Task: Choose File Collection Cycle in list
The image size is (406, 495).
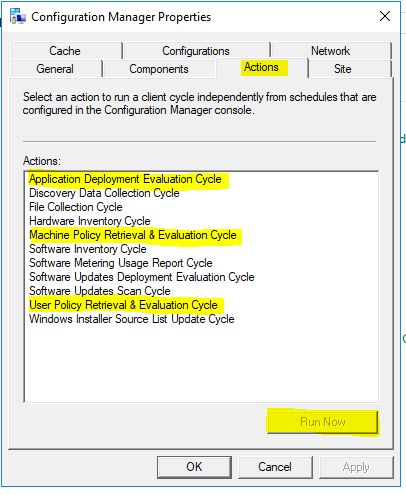Action: (x=76, y=207)
